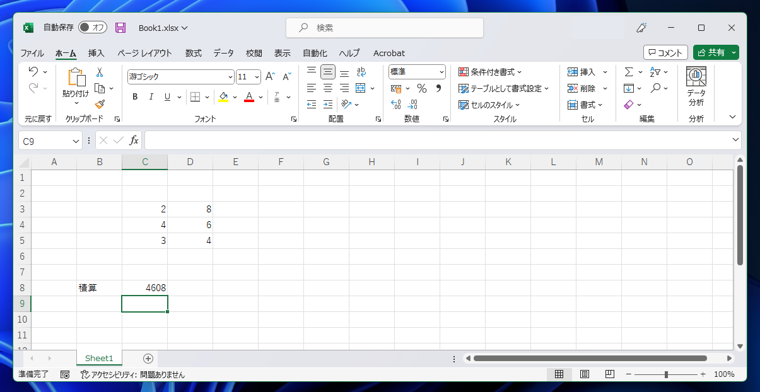
Task: Decrease font size with the smaller A
Action: coord(286,77)
